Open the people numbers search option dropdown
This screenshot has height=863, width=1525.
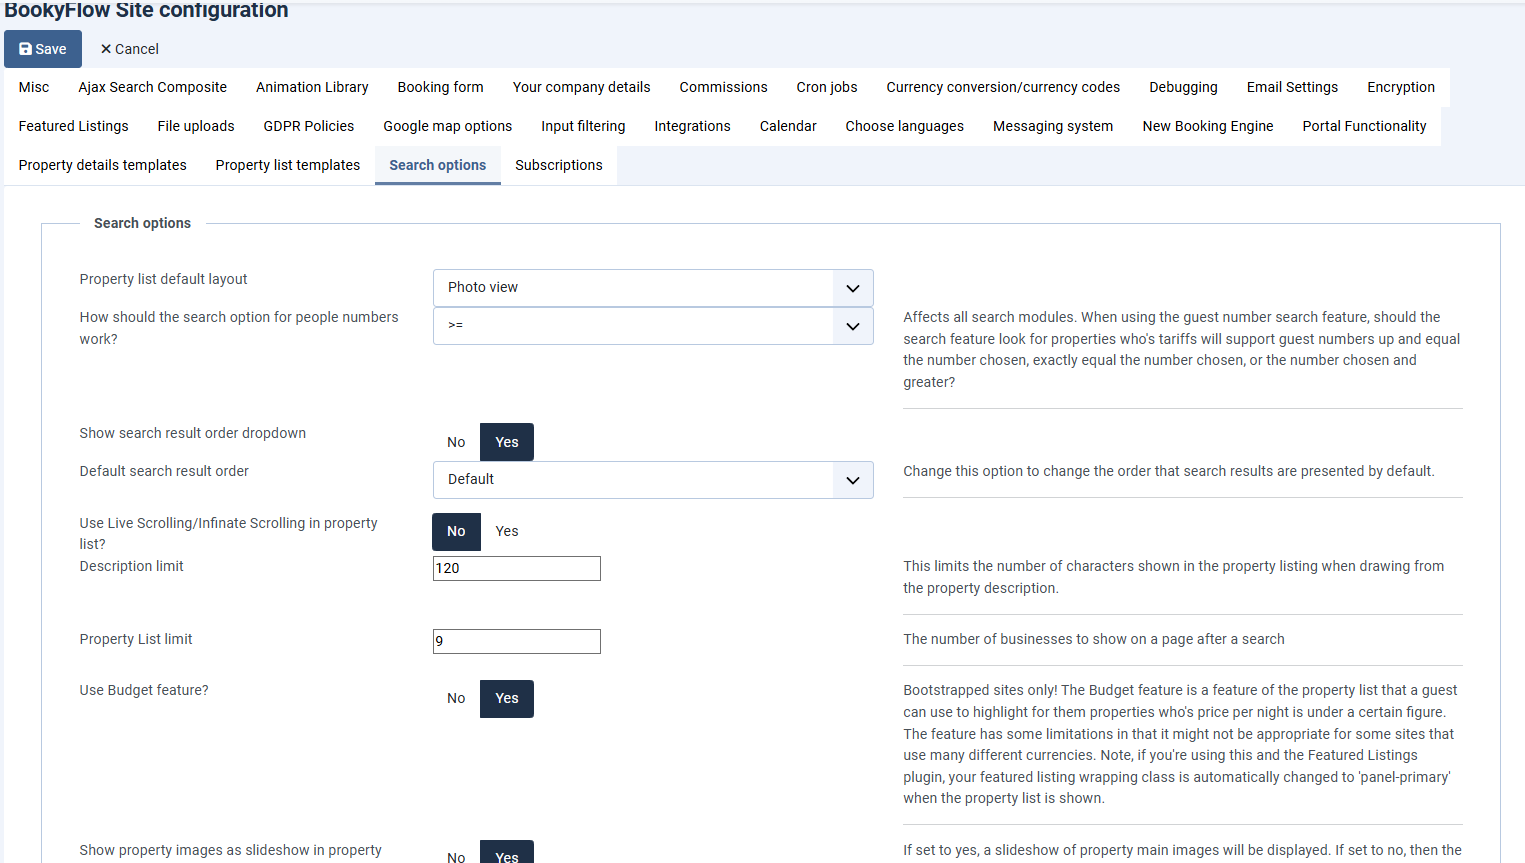(653, 326)
